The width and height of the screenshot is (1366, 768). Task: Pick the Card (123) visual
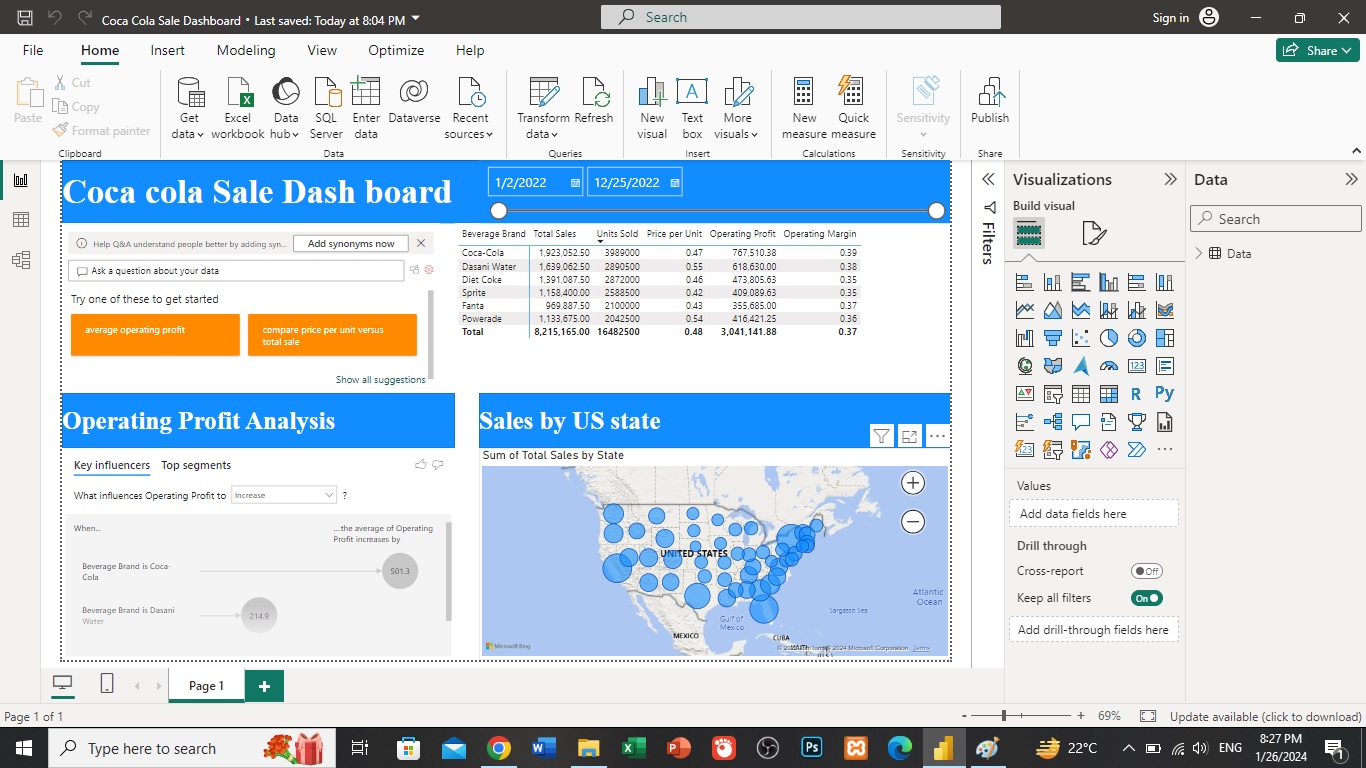click(1137, 366)
